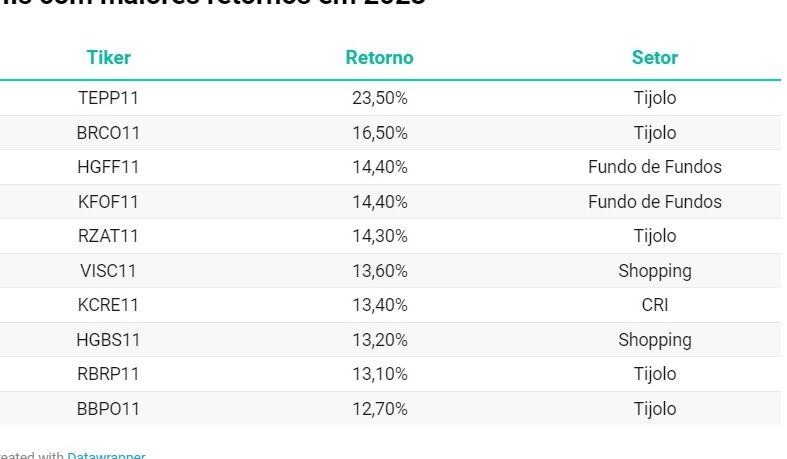Select the Setor column header

point(654,58)
